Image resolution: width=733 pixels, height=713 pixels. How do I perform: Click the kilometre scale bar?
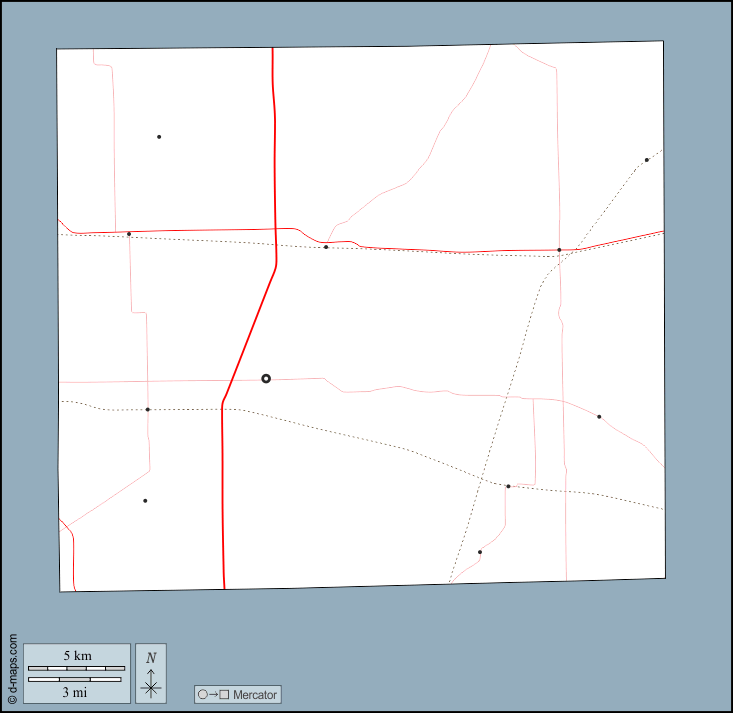pyautogui.click(x=77, y=667)
